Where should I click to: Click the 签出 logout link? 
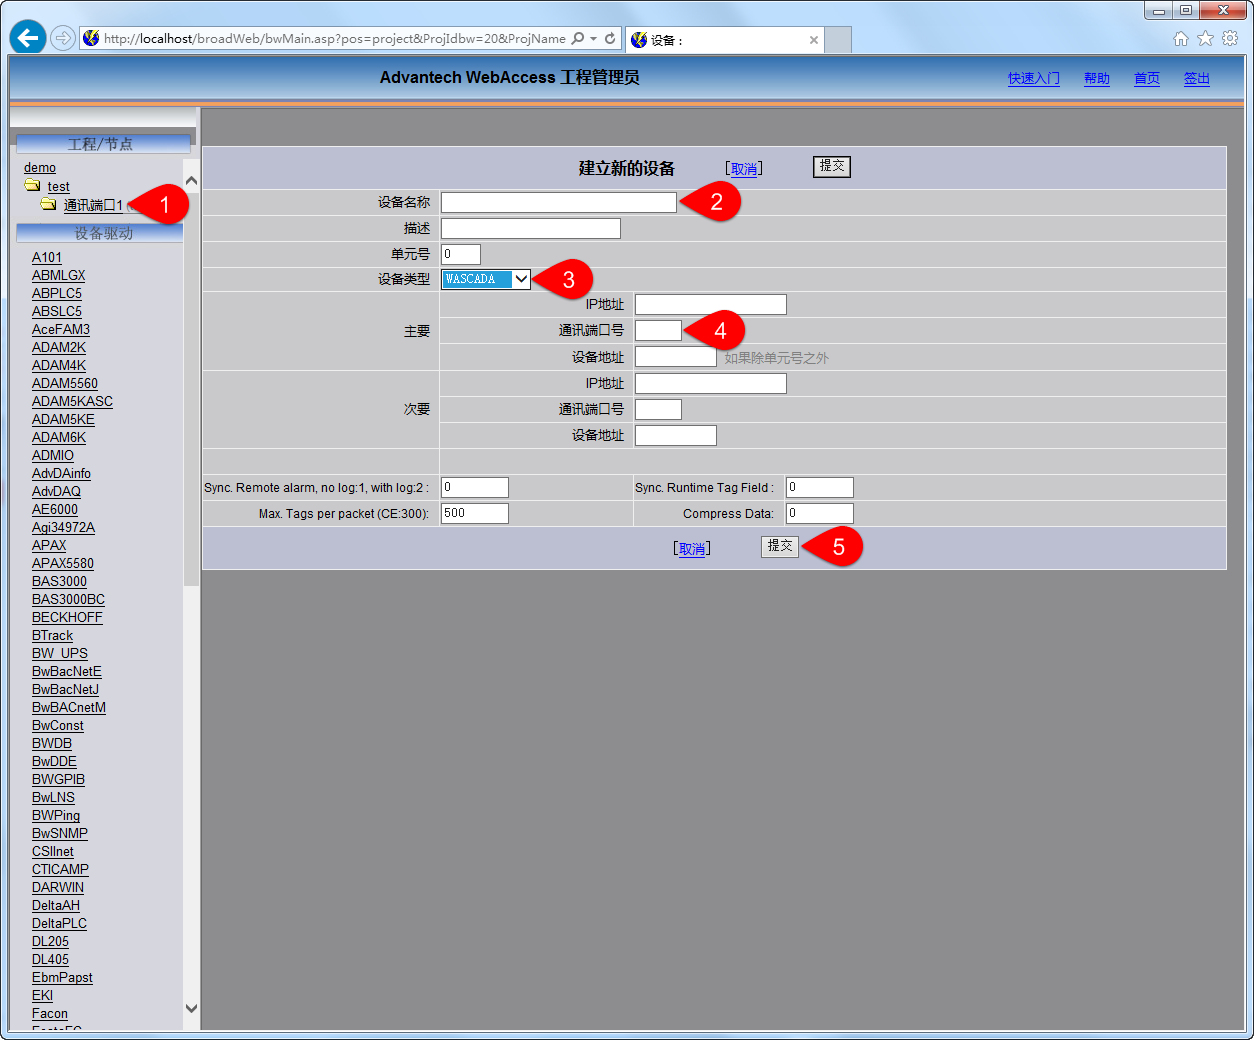(x=1197, y=79)
